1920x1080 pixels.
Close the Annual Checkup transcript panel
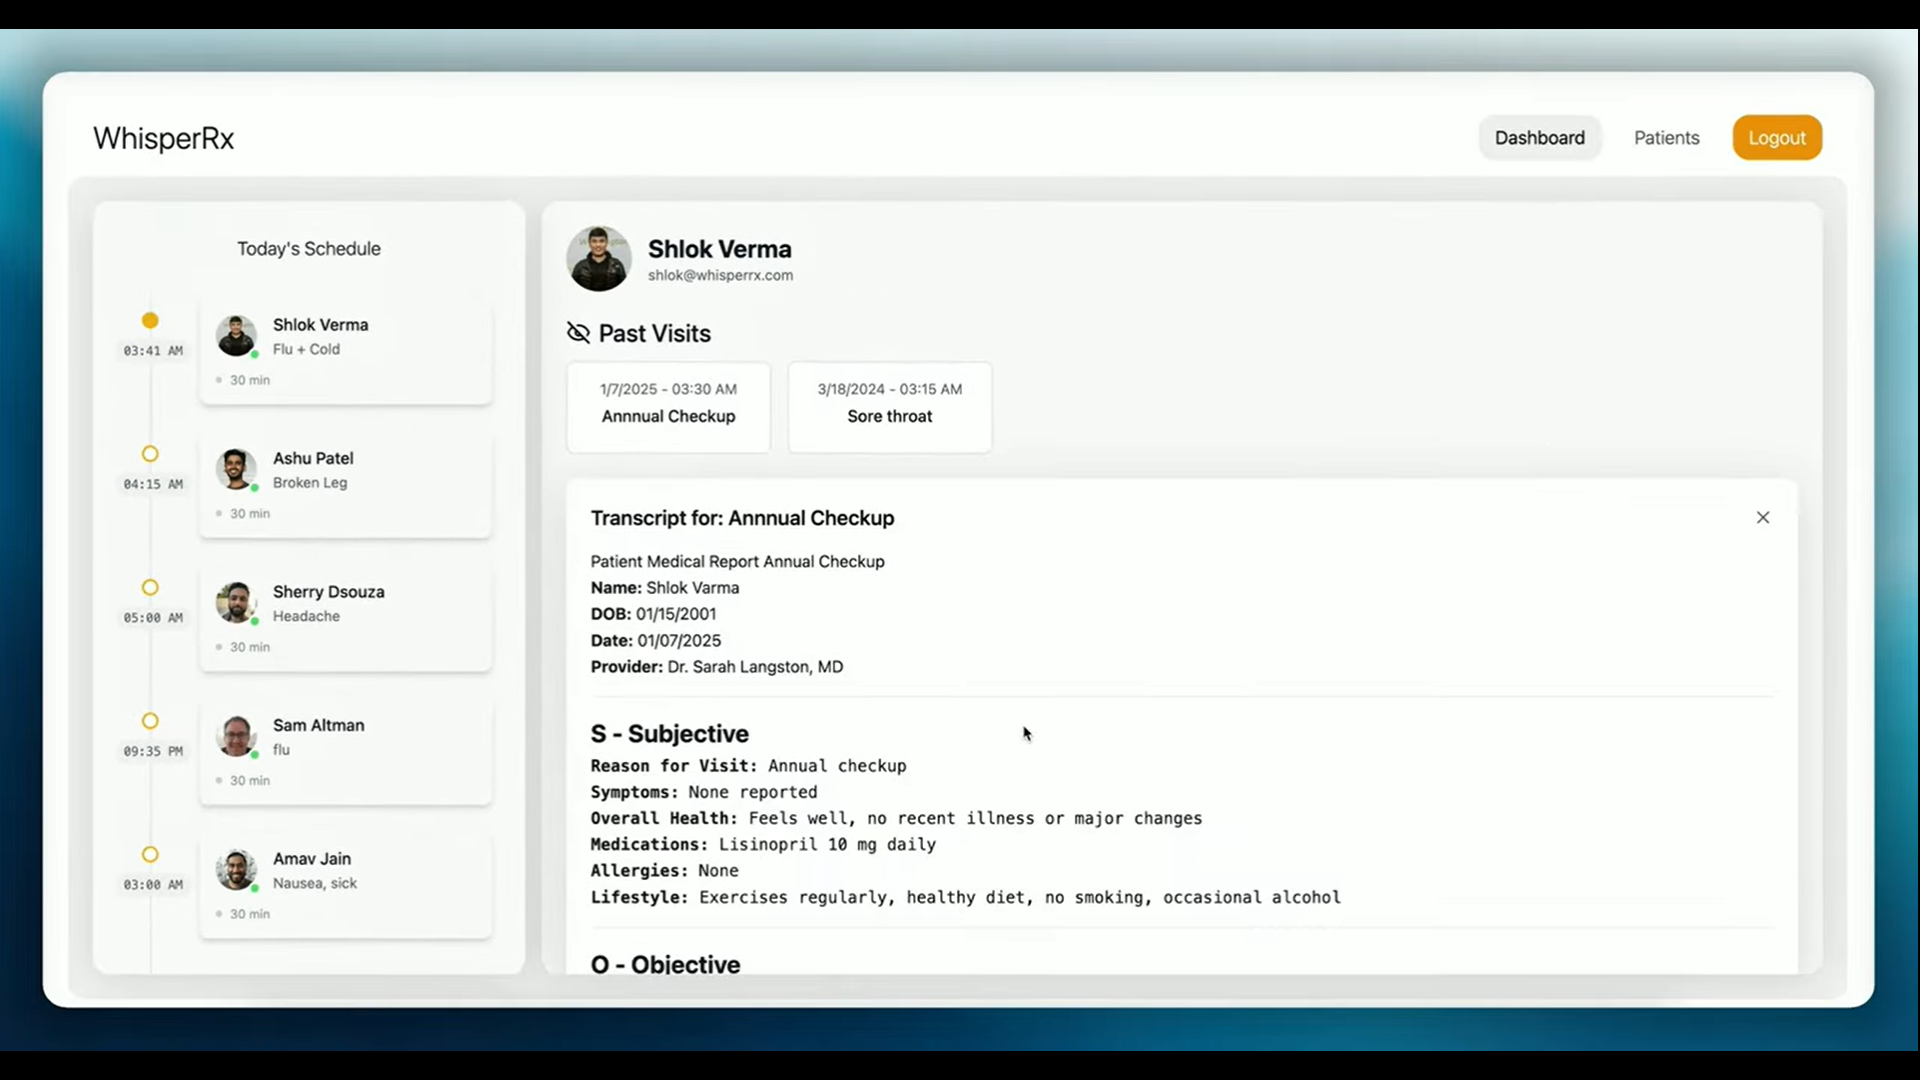click(1762, 517)
